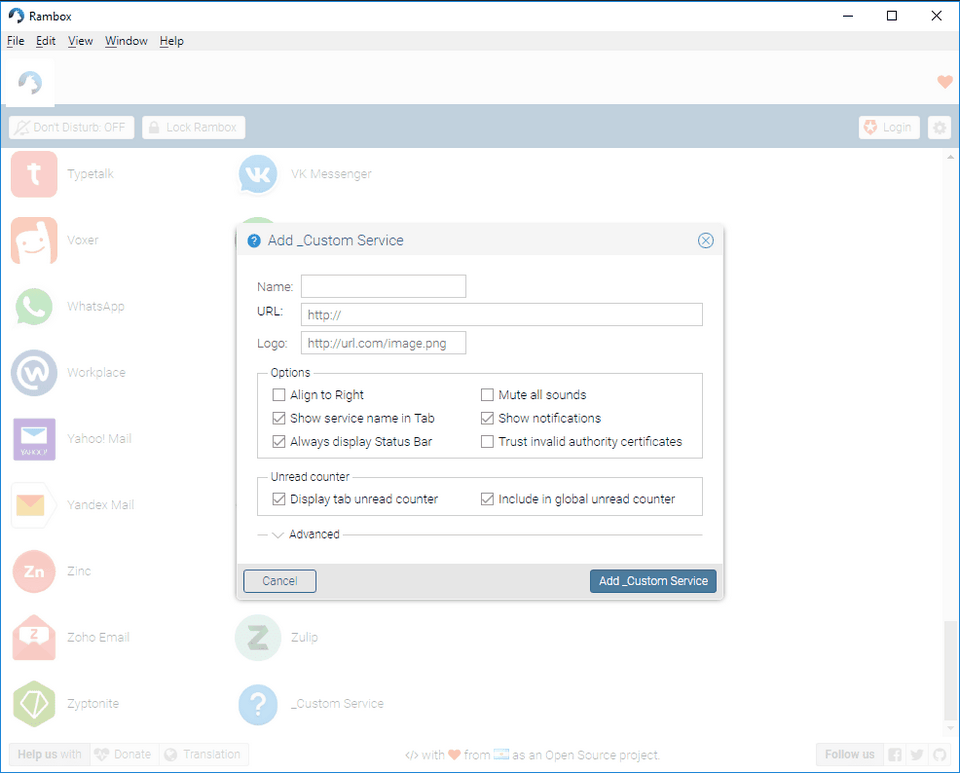This screenshot has height=774, width=960.
Task: Click the scrollbar up arrow
Action: pos(950,156)
